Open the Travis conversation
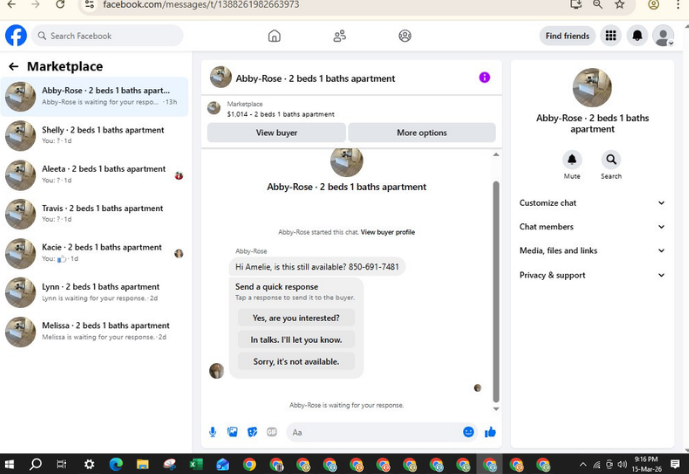Screen dimensions: 689x474 (x=94, y=213)
